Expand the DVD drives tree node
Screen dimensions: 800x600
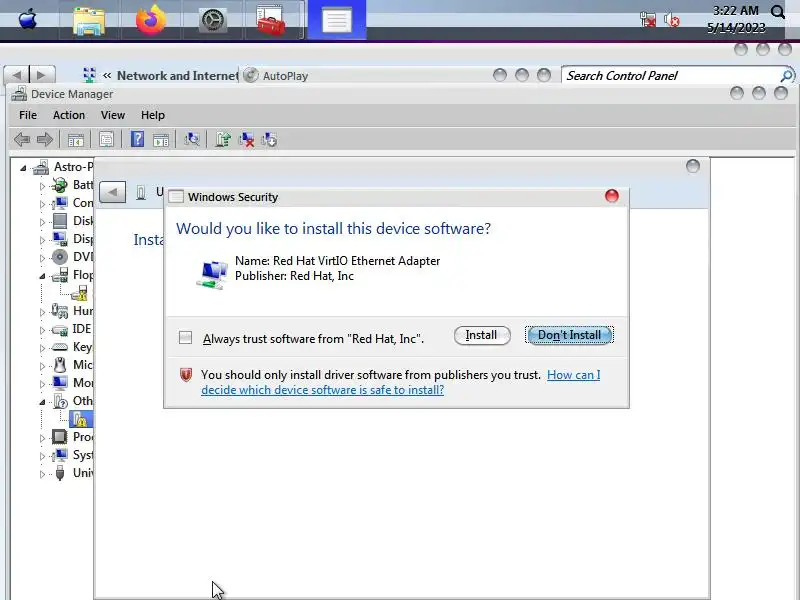point(42,258)
